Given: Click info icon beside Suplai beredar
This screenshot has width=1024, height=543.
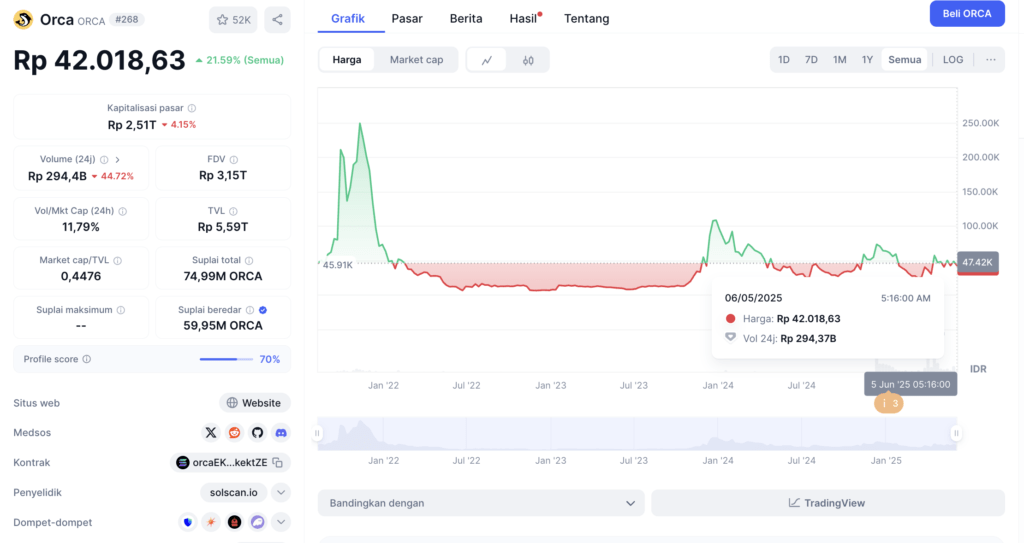Looking at the screenshot, I should point(249,310).
